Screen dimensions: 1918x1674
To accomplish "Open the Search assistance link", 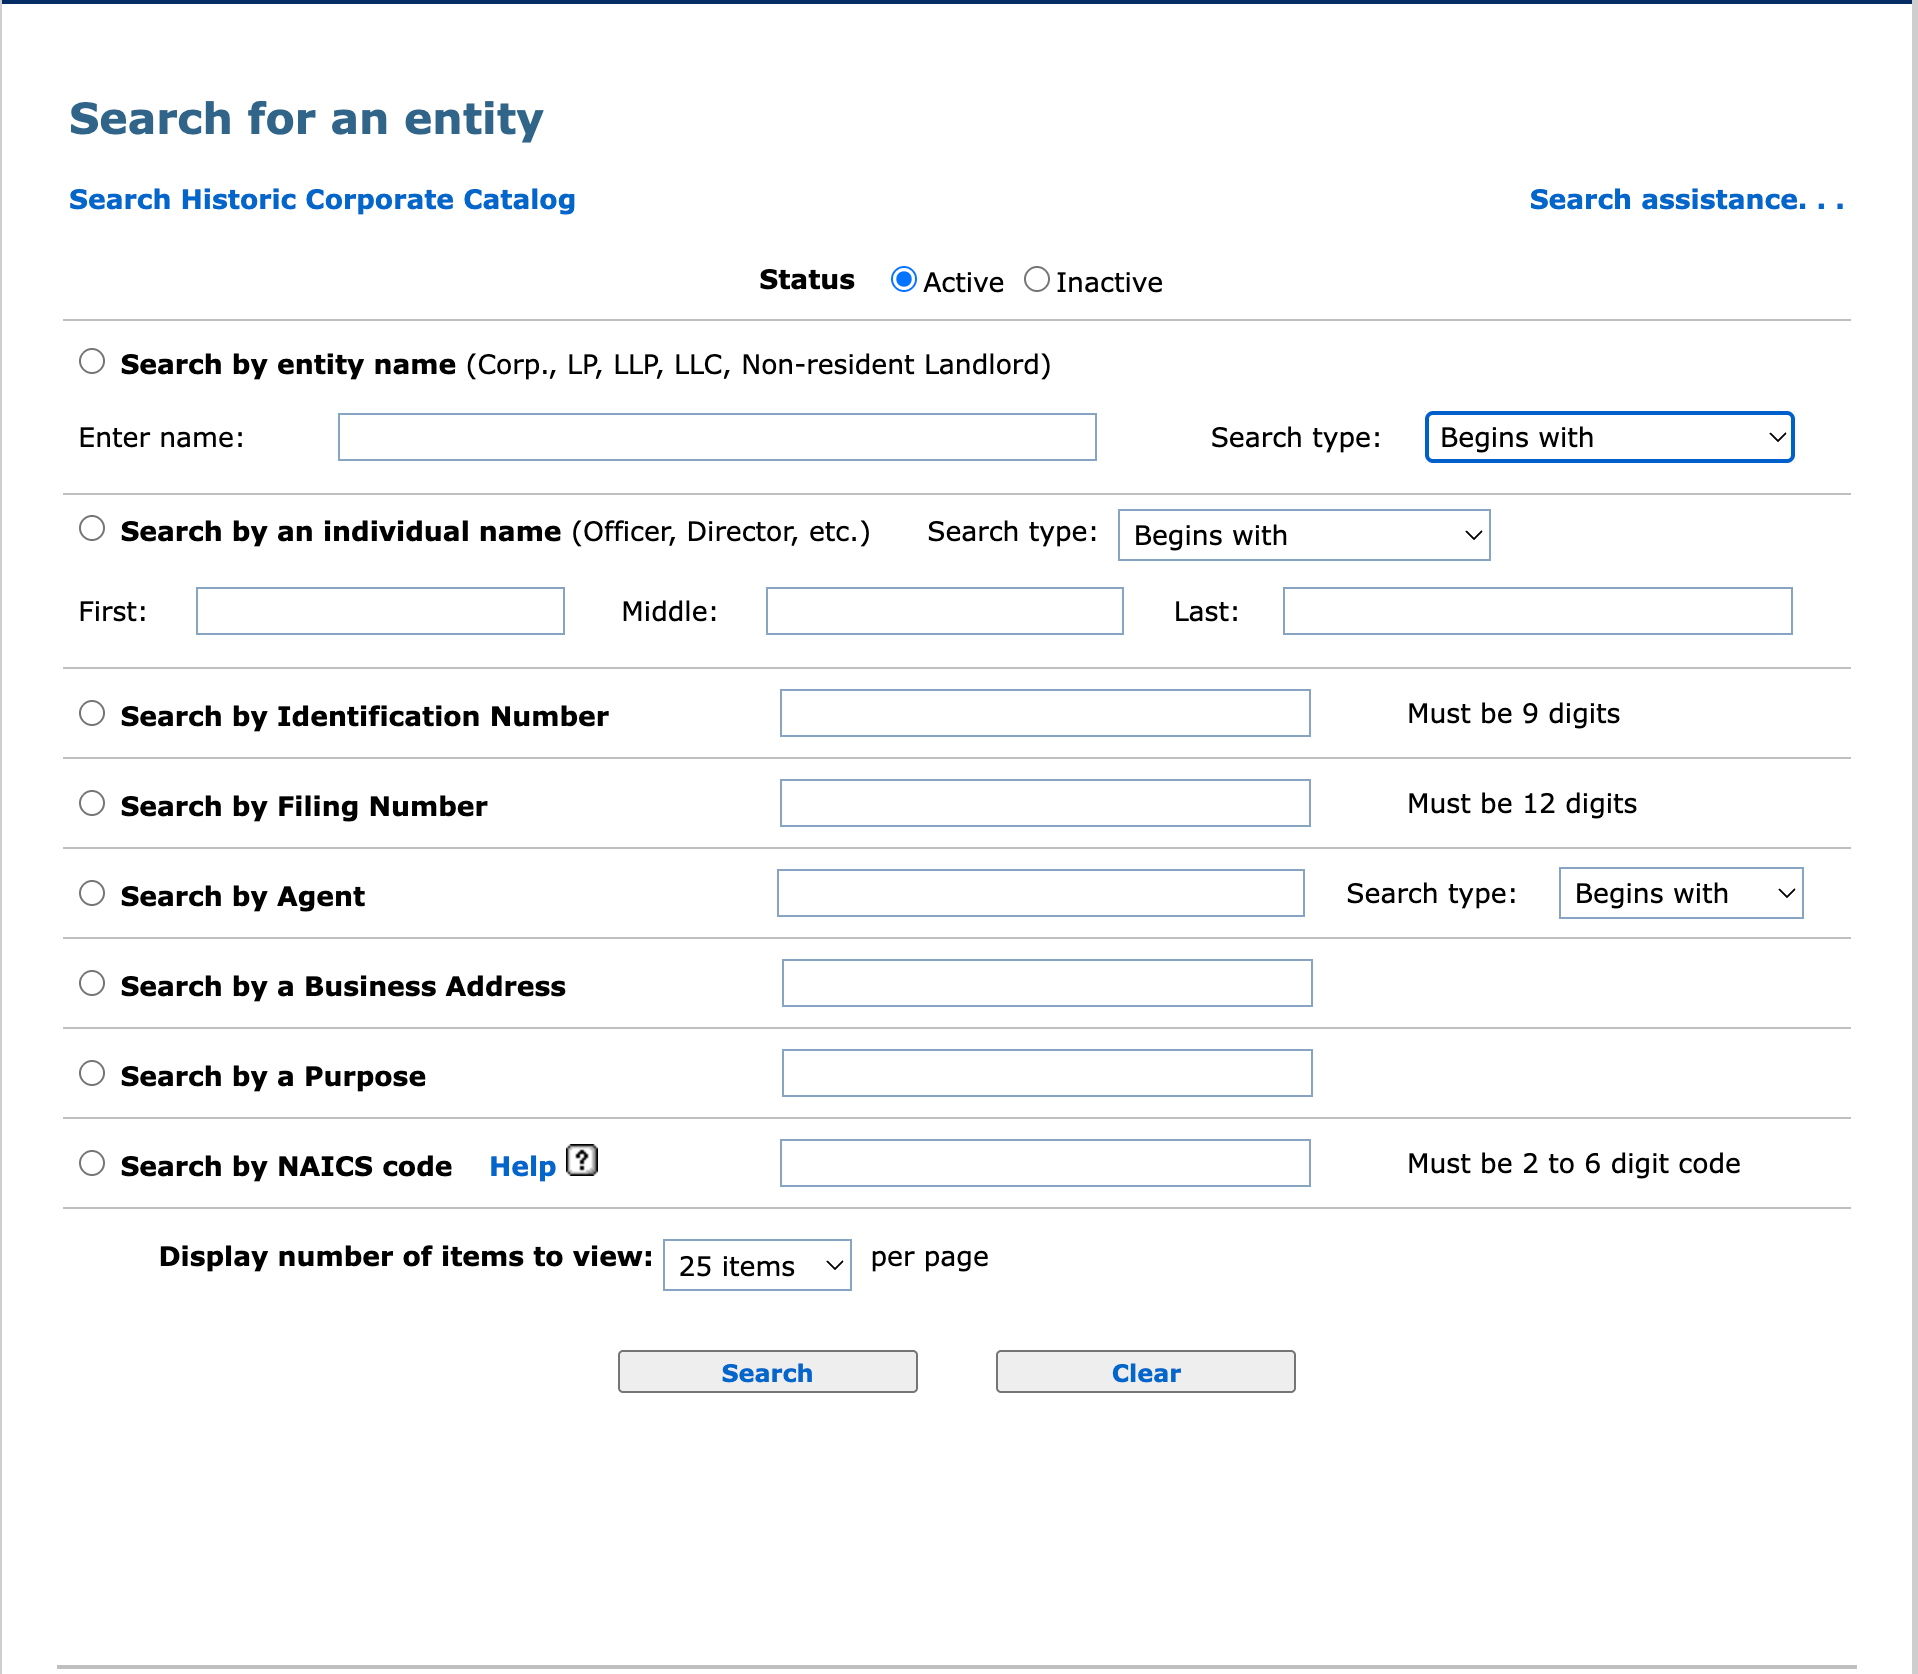I will click(x=1687, y=199).
